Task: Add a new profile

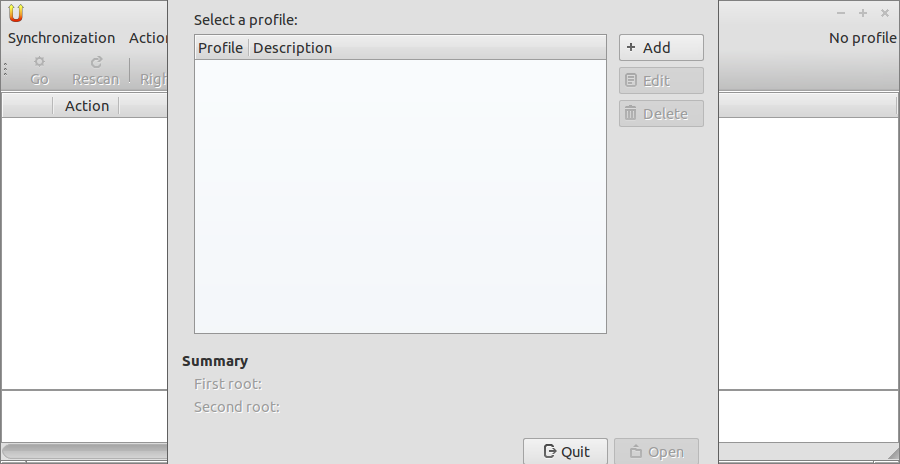Action: click(x=661, y=48)
